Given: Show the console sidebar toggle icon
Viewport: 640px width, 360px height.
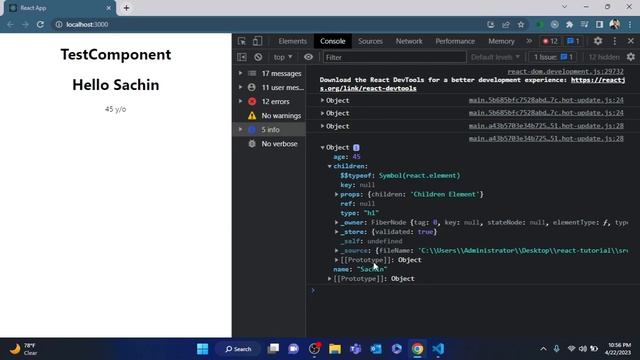Looking at the screenshot, I should 242,57.
